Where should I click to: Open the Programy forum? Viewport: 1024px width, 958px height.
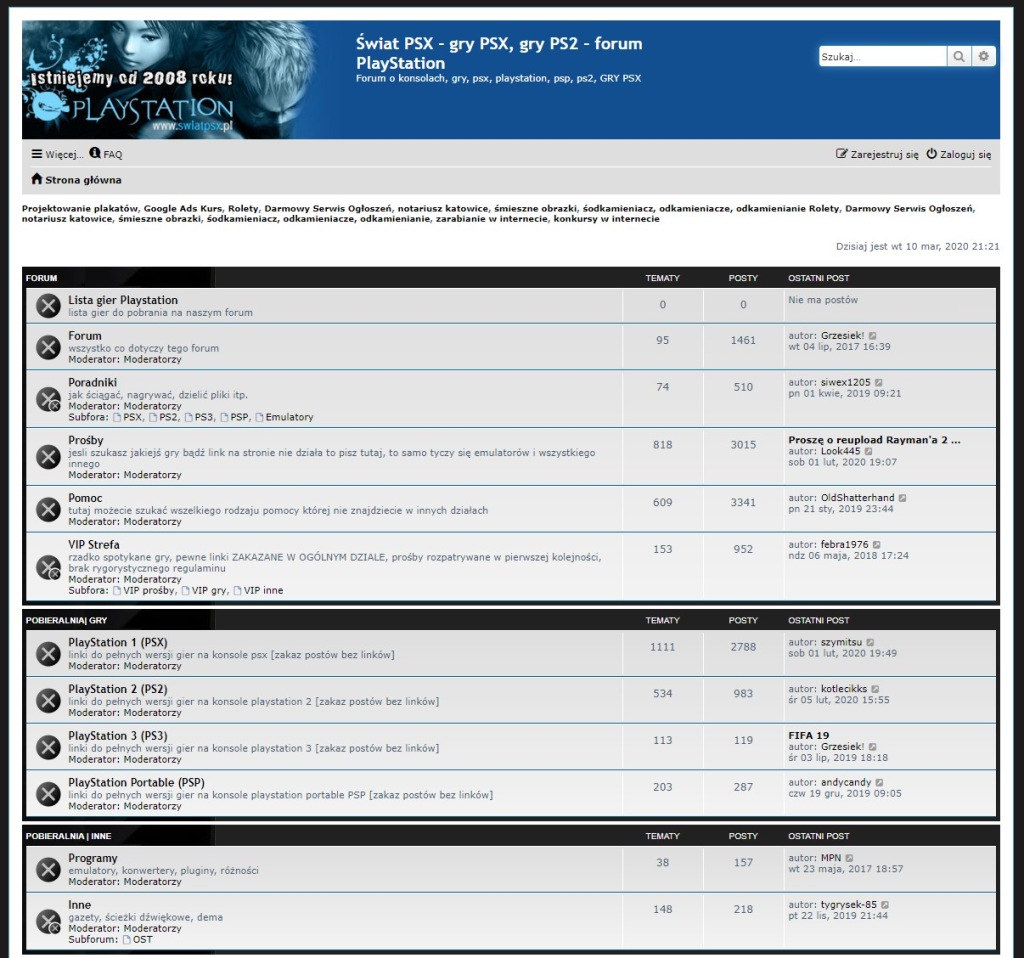coord(93,858)
